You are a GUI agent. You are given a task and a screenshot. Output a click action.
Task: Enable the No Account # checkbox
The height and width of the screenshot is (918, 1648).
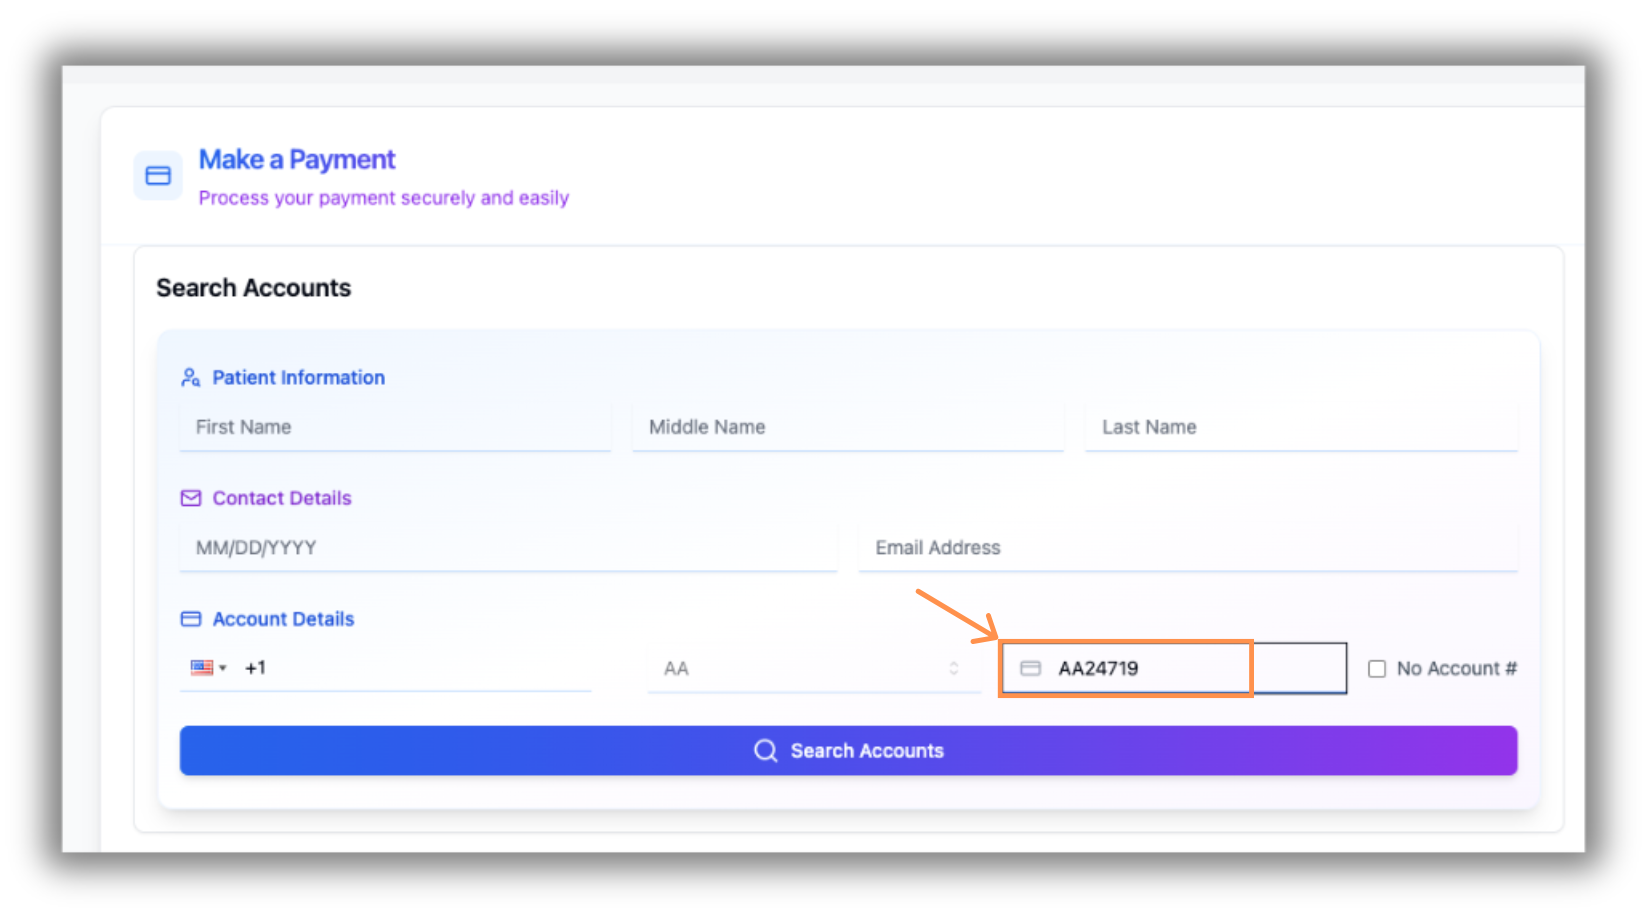1377,669
